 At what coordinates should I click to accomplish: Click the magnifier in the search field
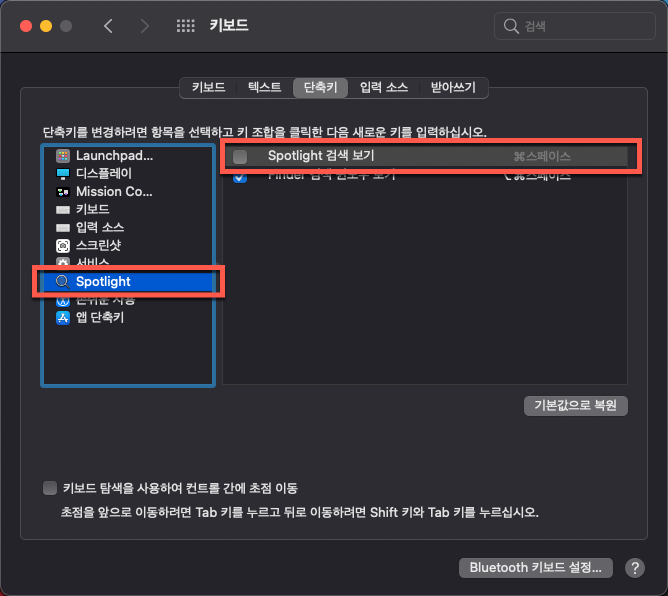(511, 26)
